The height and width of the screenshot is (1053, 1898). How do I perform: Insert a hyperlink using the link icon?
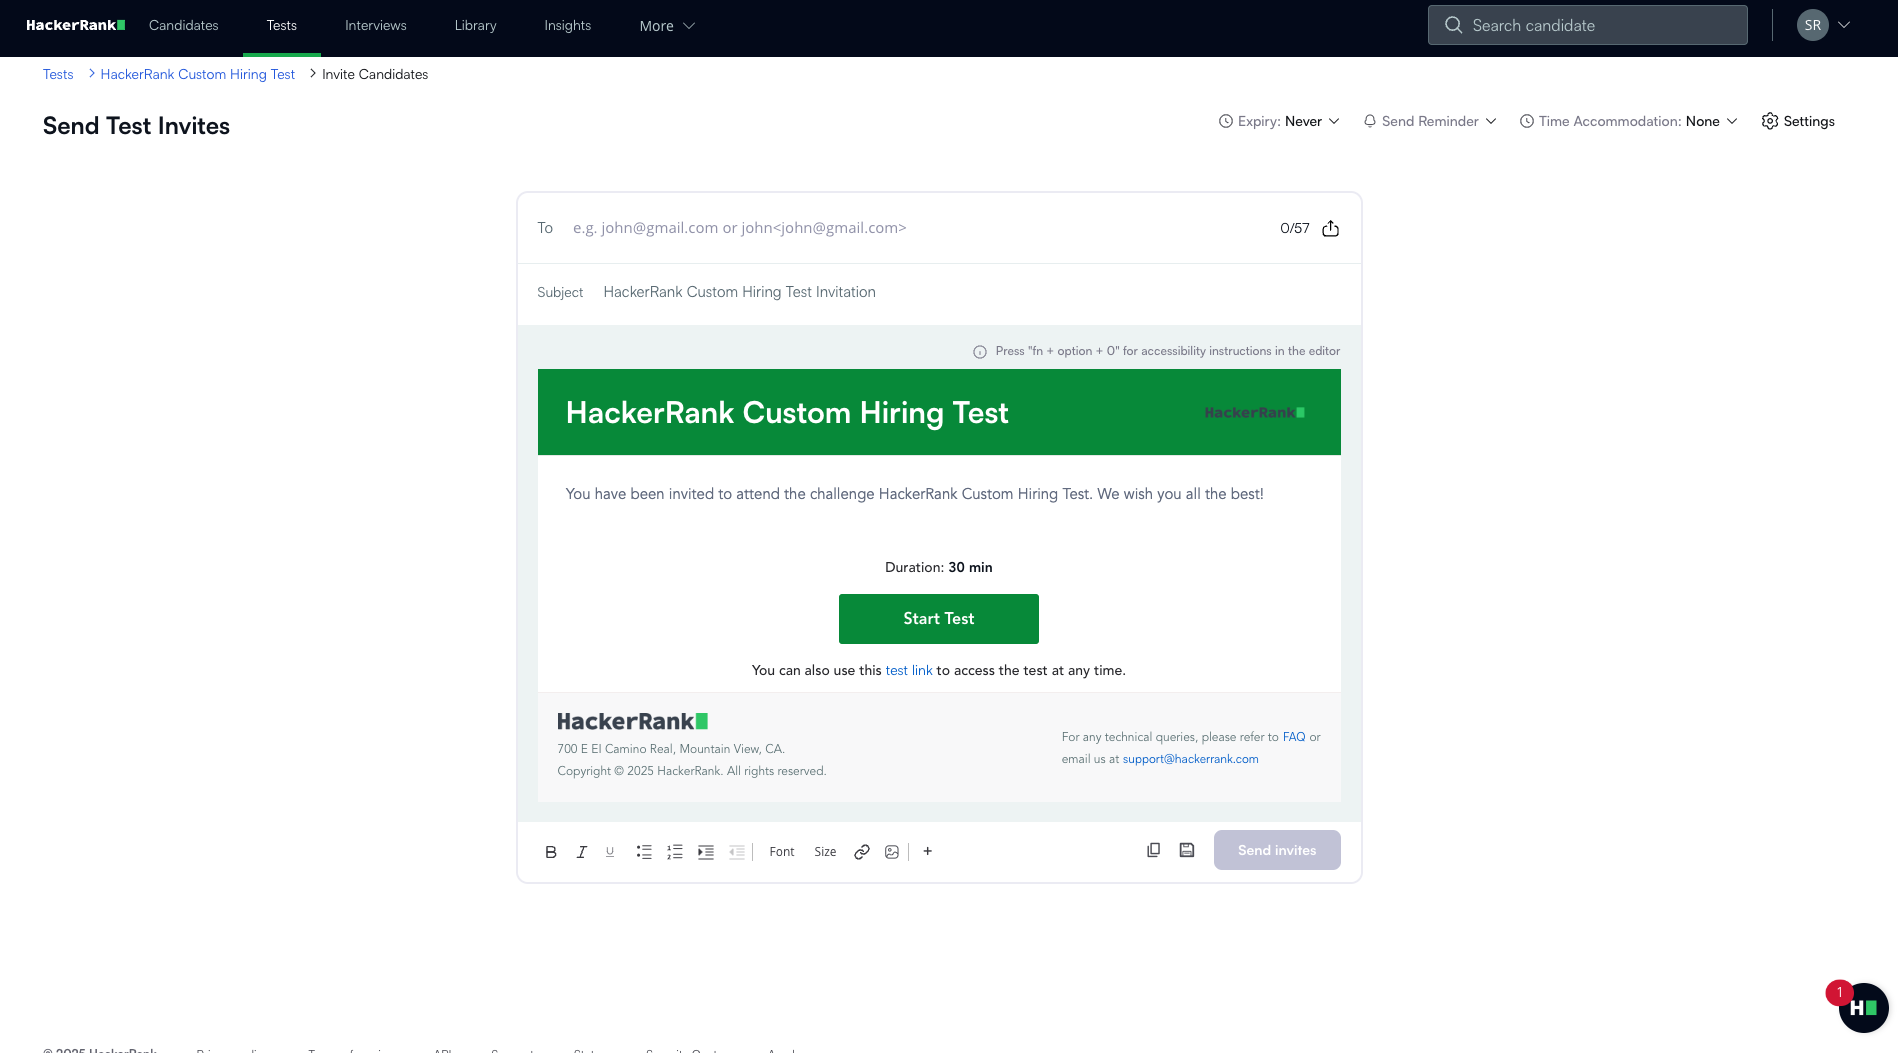point(862,852)
